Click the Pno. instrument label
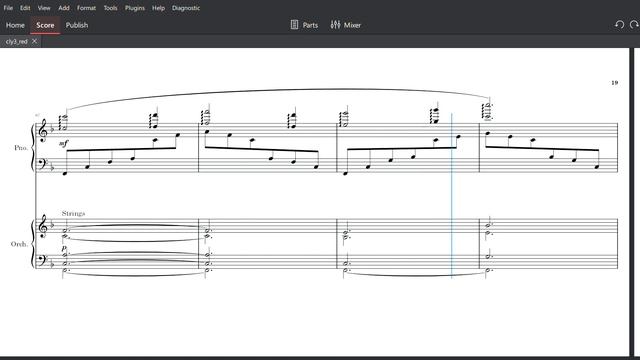 click(21, 148)
